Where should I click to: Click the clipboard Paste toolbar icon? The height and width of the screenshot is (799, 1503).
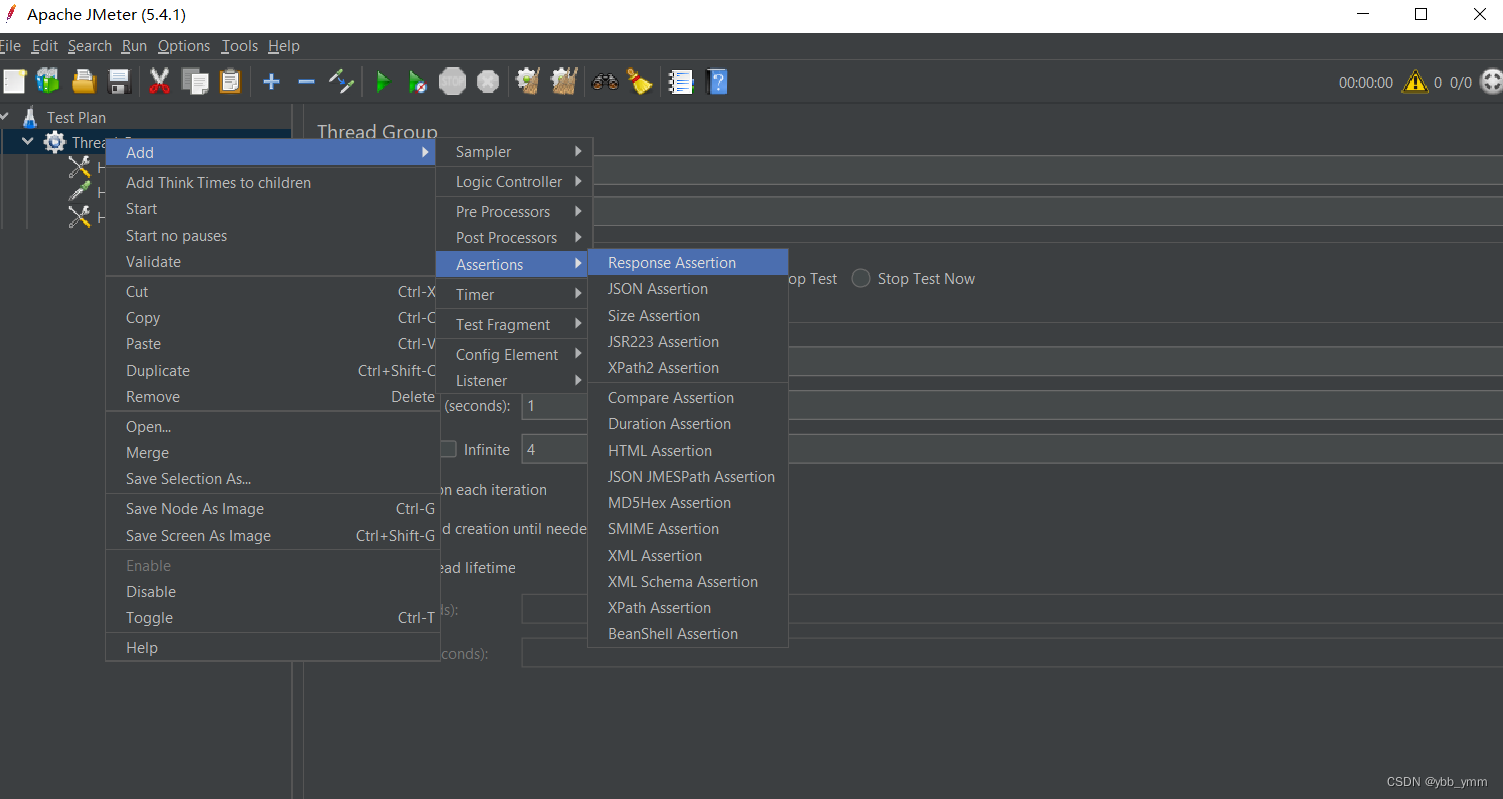tap(230, 81)
